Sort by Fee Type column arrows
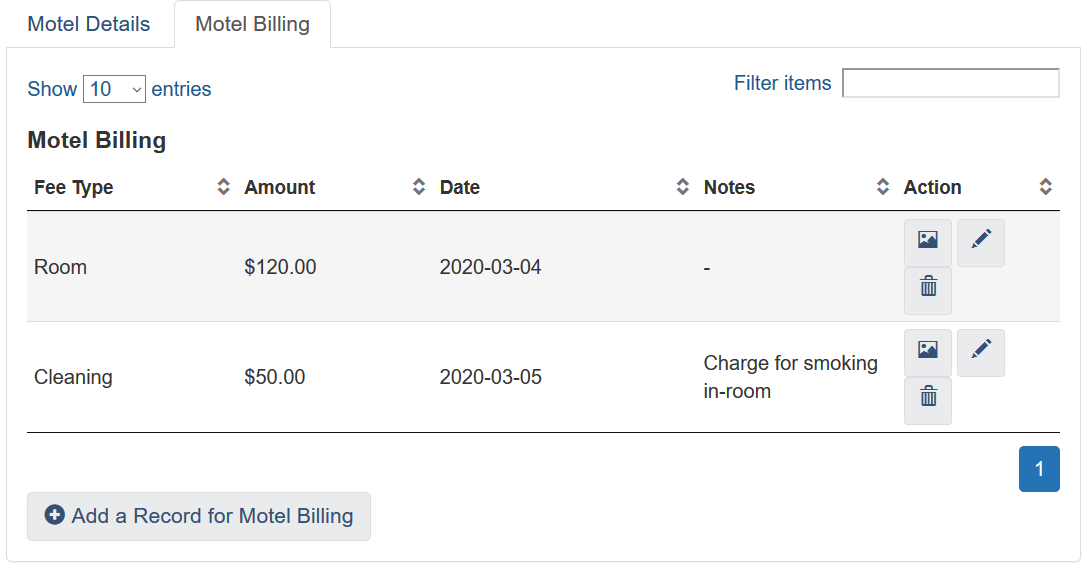This screenshot has width=1087, height=572. (224, 187)
